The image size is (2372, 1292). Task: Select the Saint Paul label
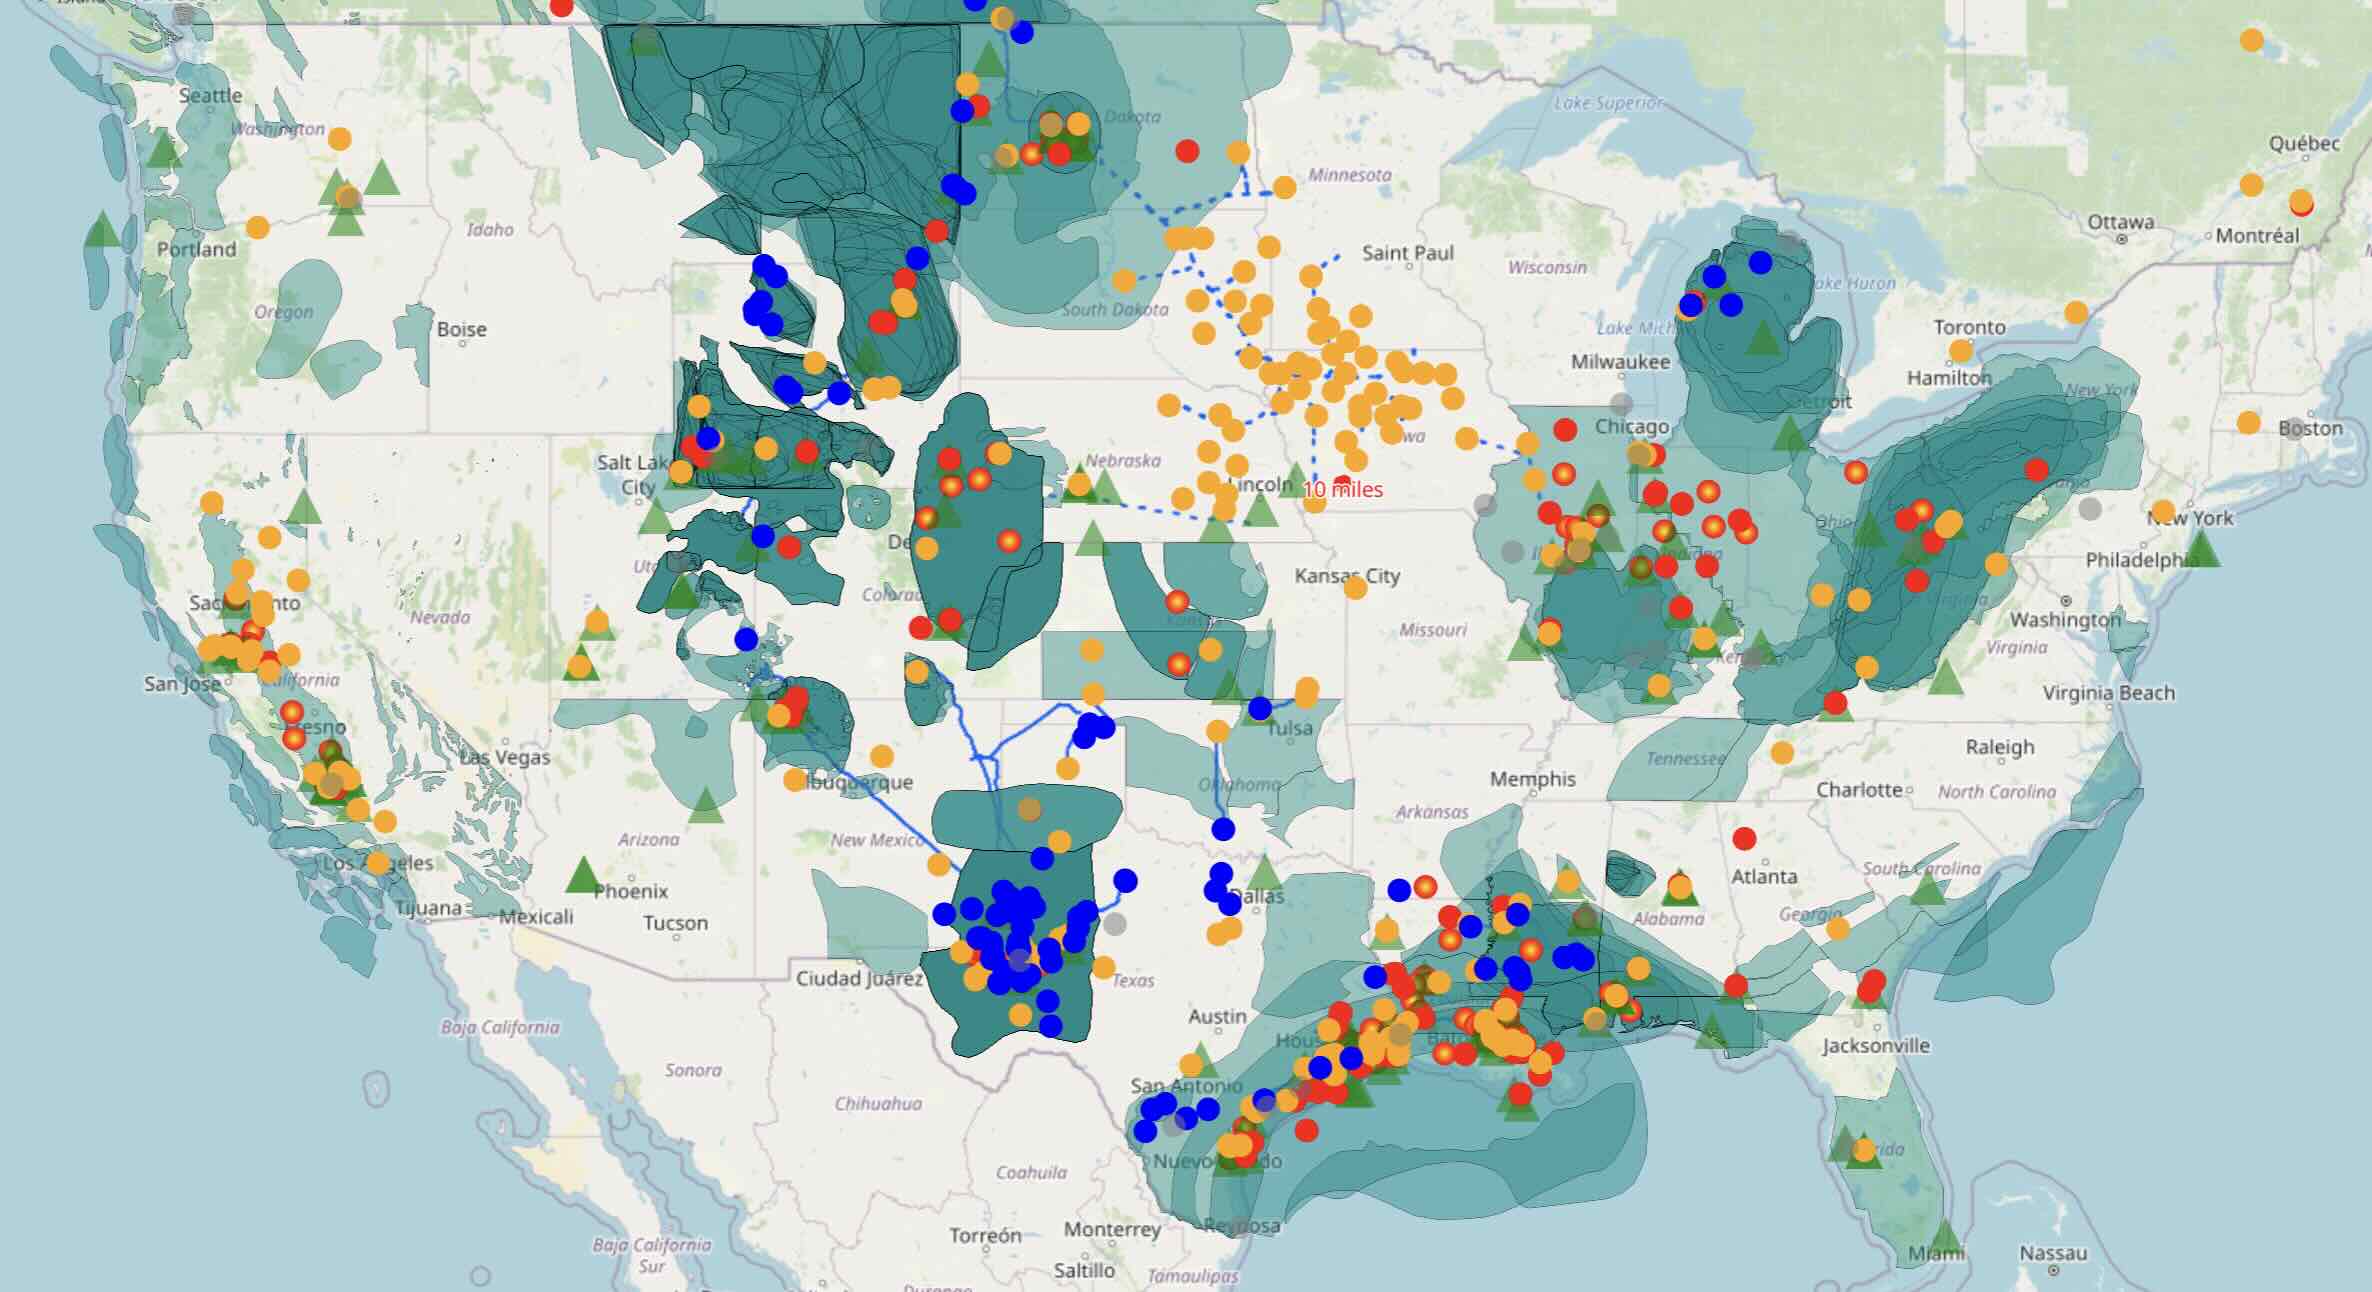(x=1408, y=253)
